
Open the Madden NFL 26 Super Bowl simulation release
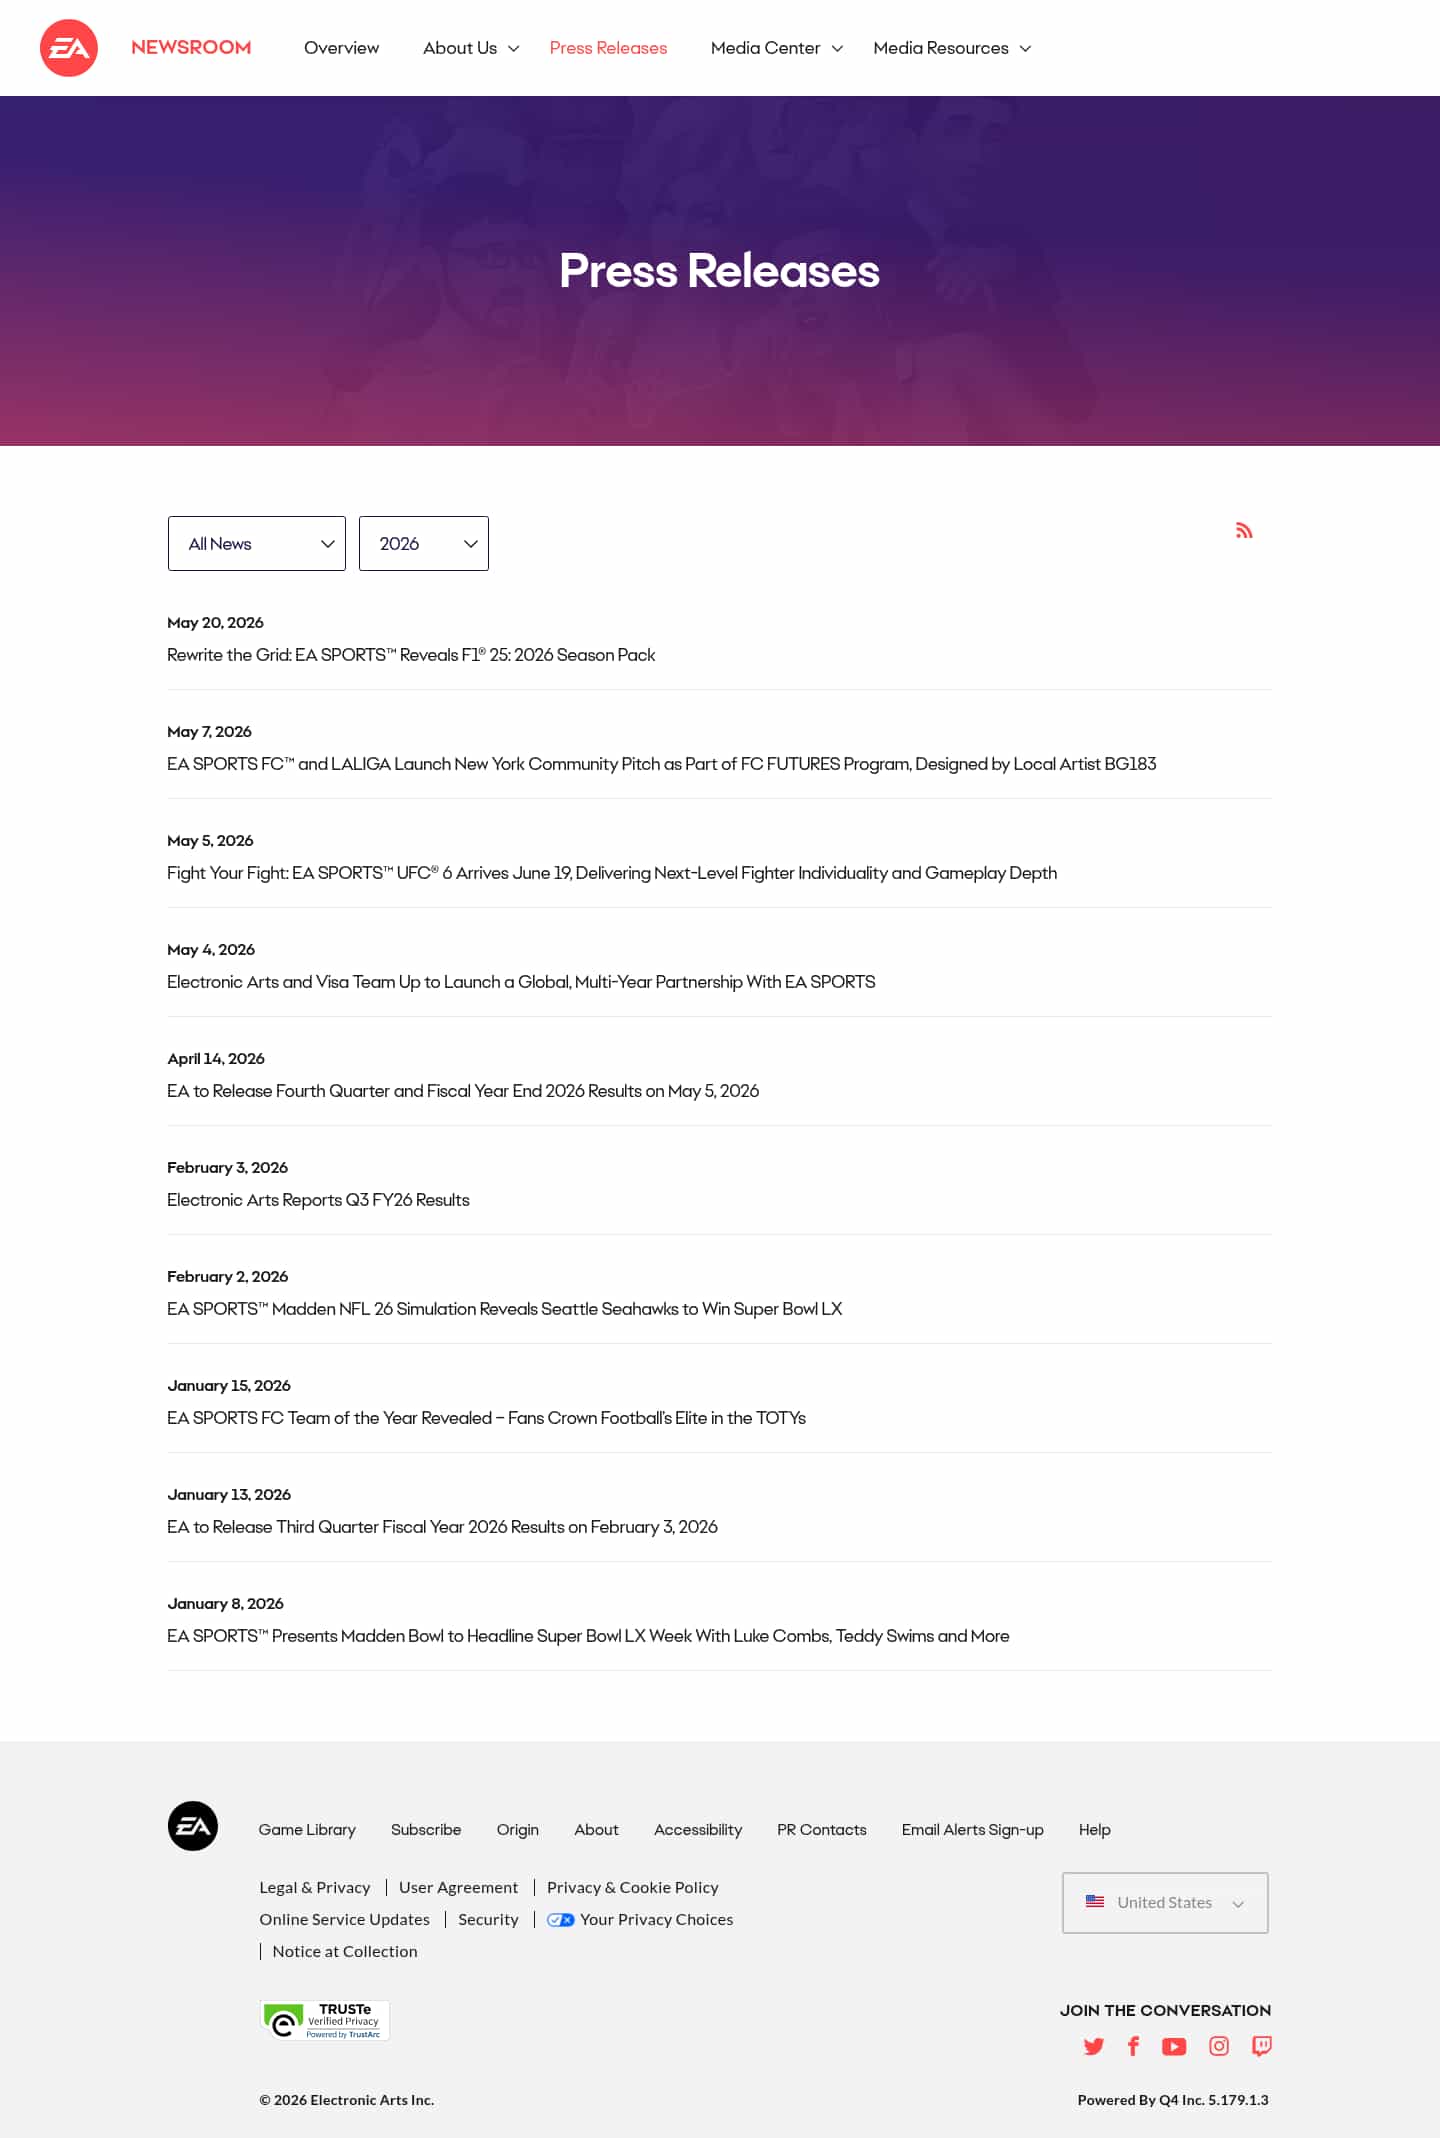(505, 1309)
